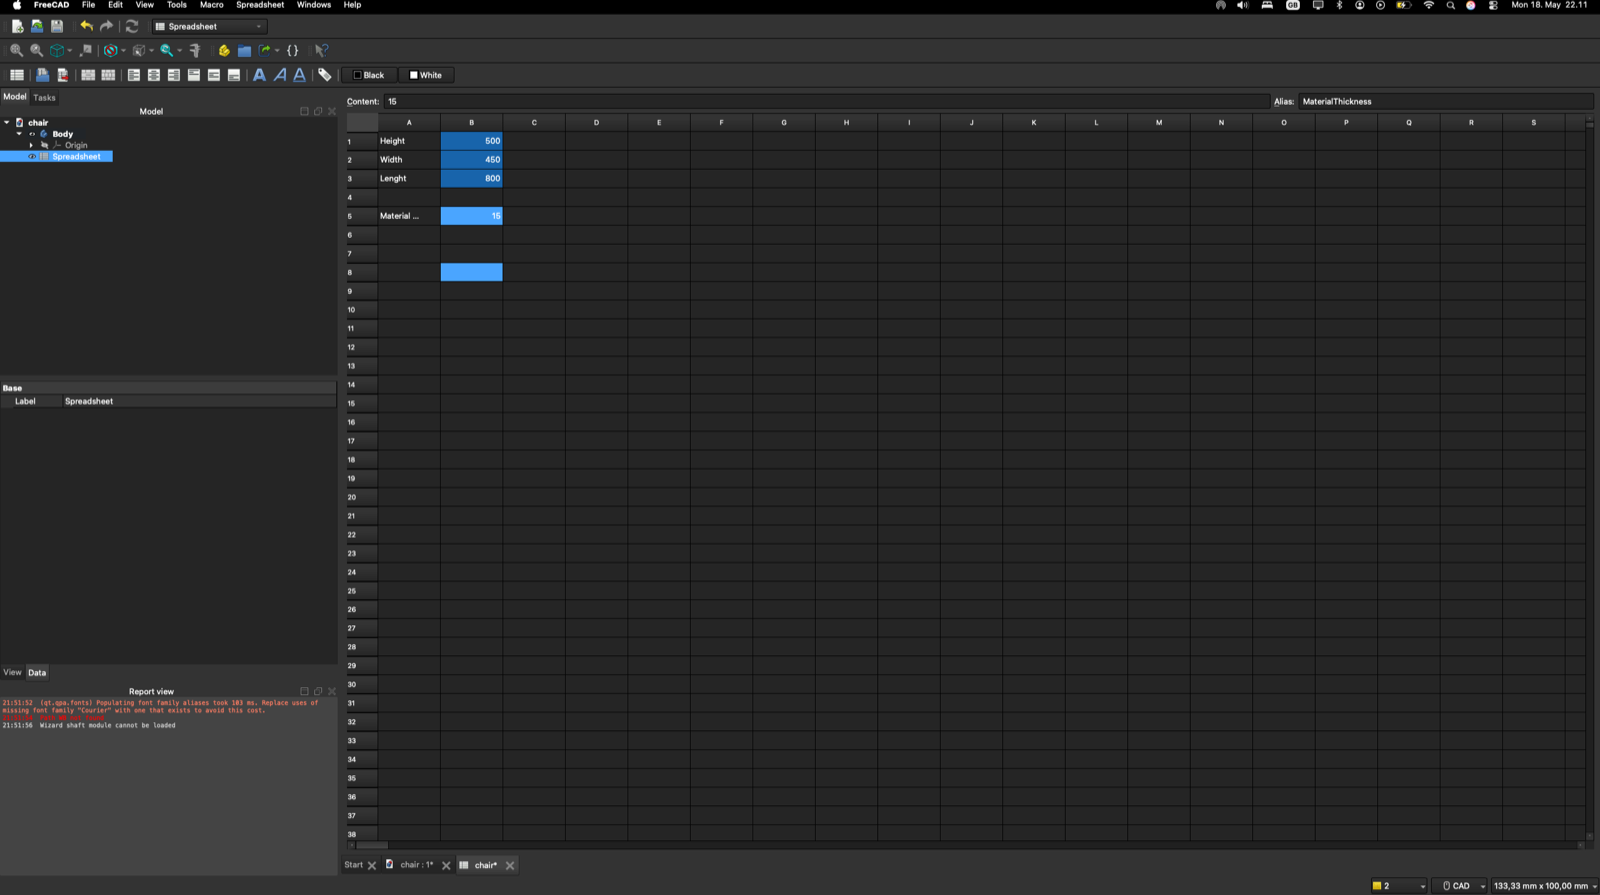Click the set alias tag icon
The height and width of the screenshot is (895, 1600).
tap(325, 75)
